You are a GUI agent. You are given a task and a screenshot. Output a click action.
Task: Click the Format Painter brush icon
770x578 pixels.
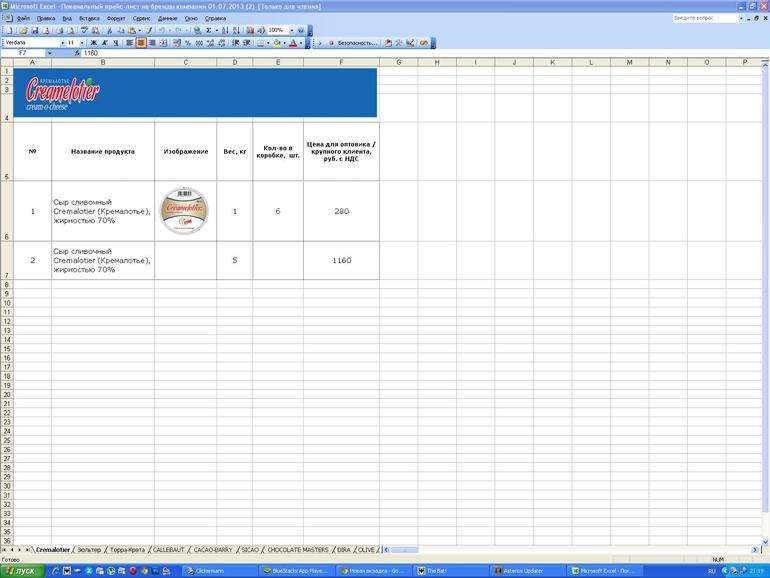point(147,30)
